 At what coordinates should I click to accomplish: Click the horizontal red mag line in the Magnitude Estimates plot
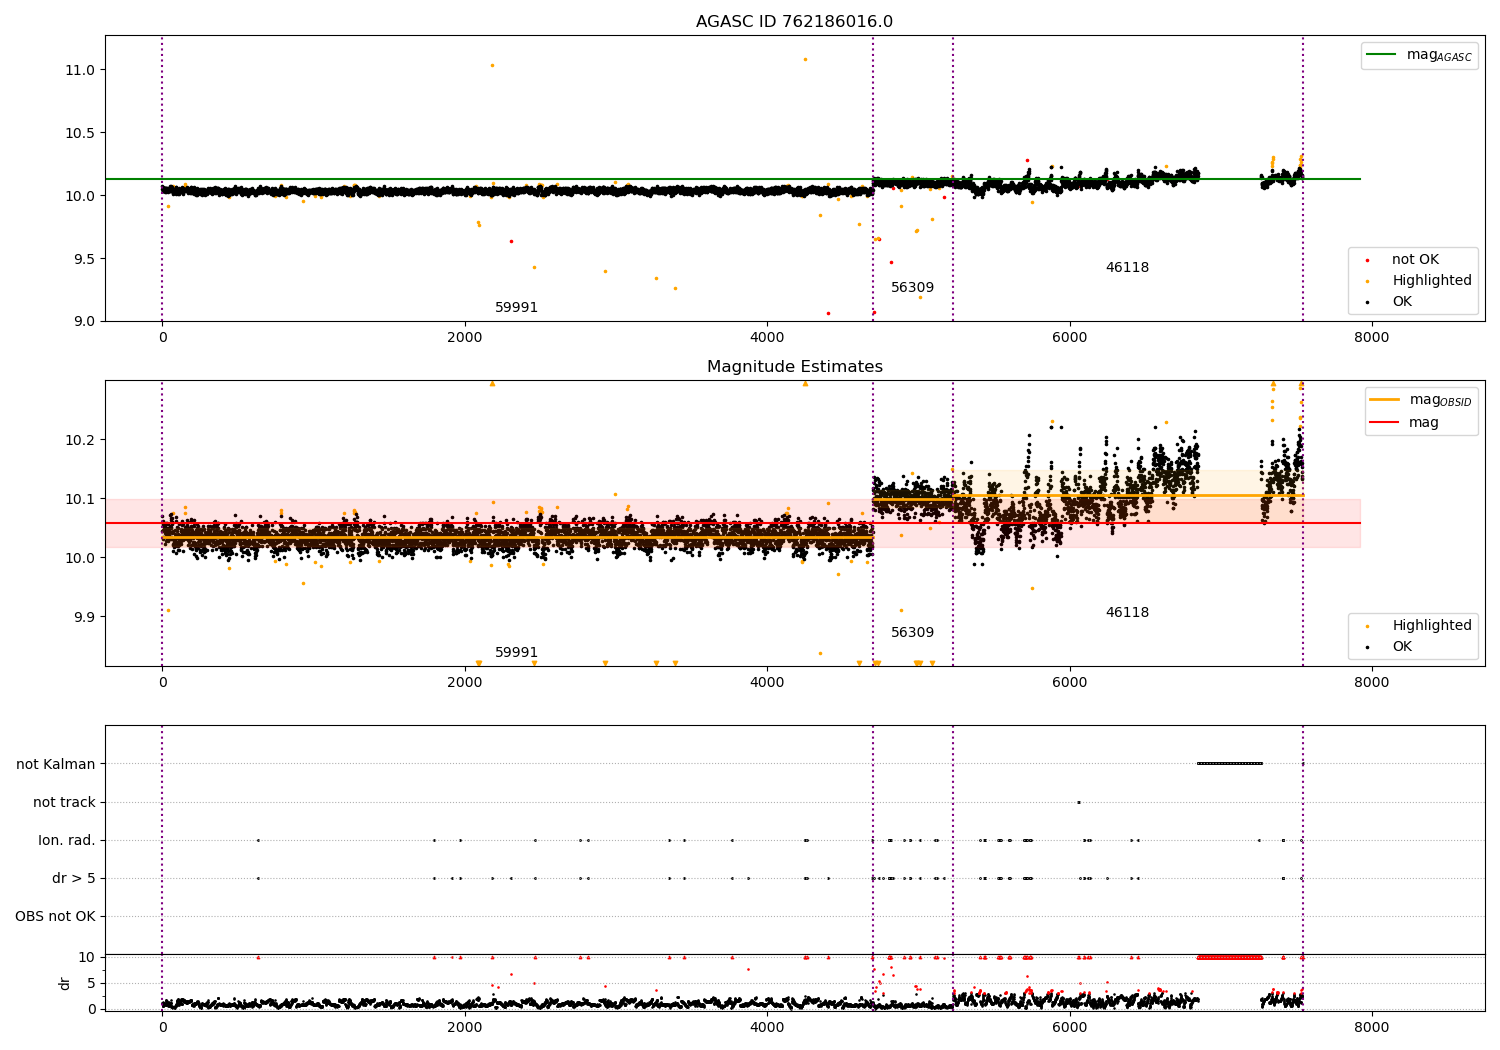[732, 523]
